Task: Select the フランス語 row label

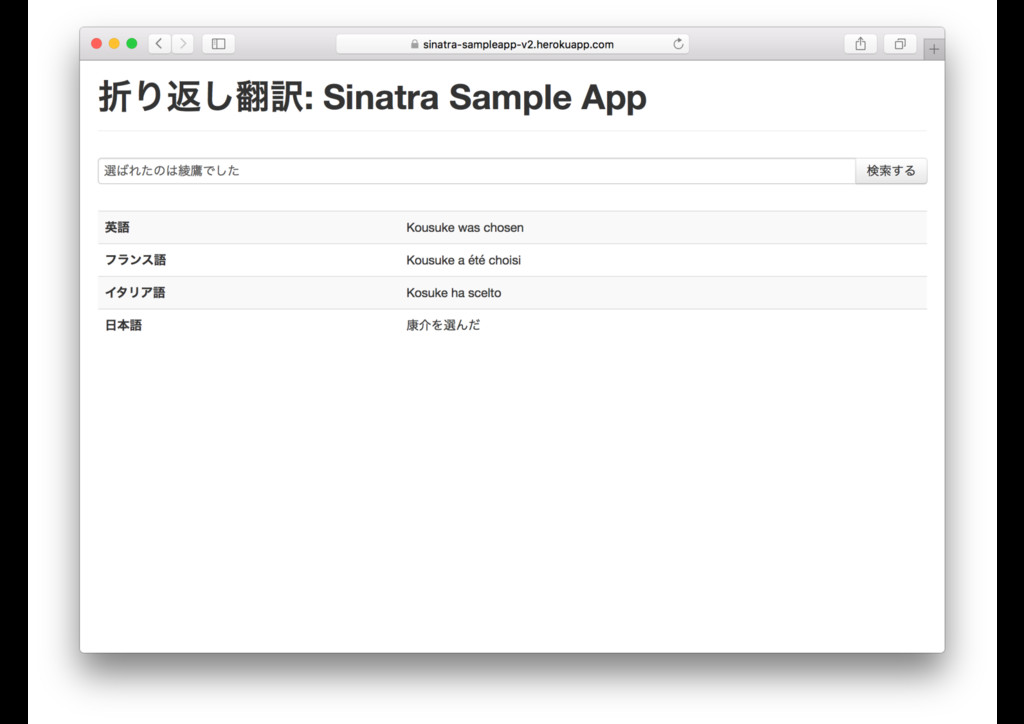Action: [136, 260]
